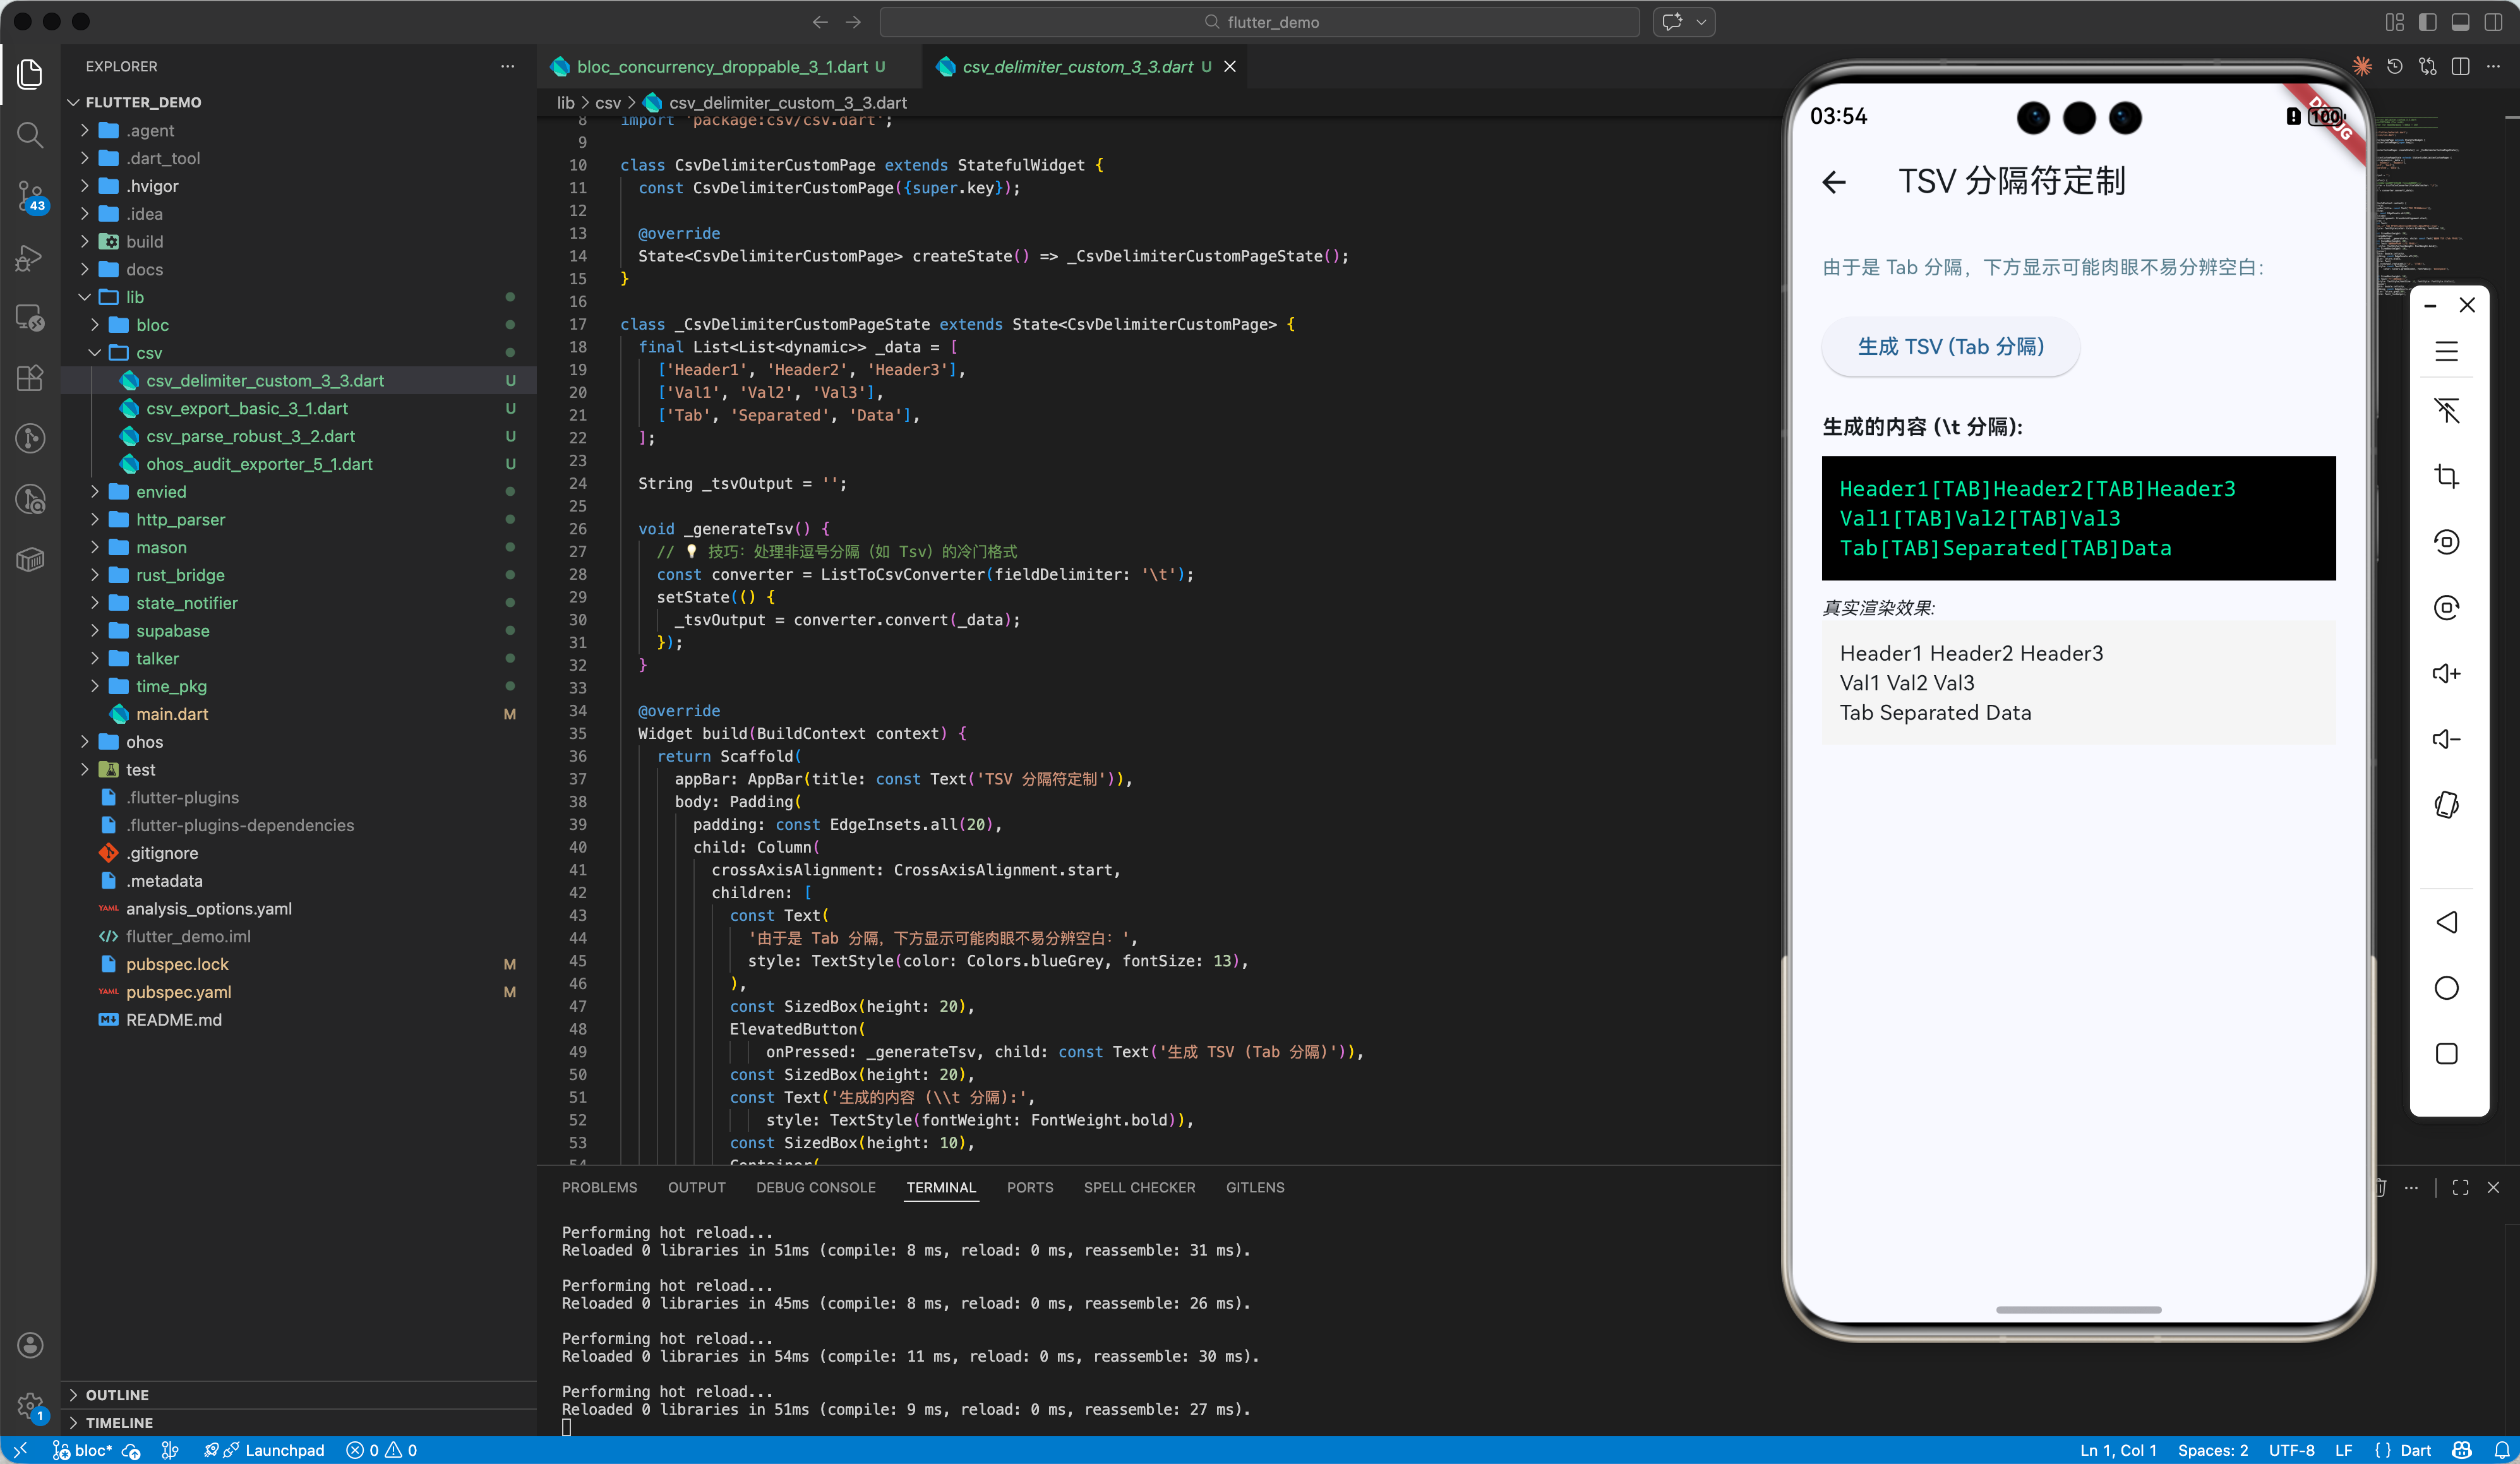Open Source Control view with 43 badge
The width and height of the screenshot is (2520, 1464).
click(30, 196)
